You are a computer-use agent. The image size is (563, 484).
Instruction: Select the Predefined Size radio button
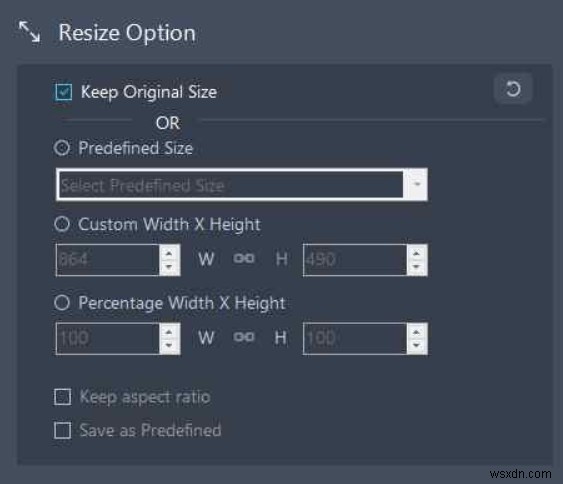[62, 148]
